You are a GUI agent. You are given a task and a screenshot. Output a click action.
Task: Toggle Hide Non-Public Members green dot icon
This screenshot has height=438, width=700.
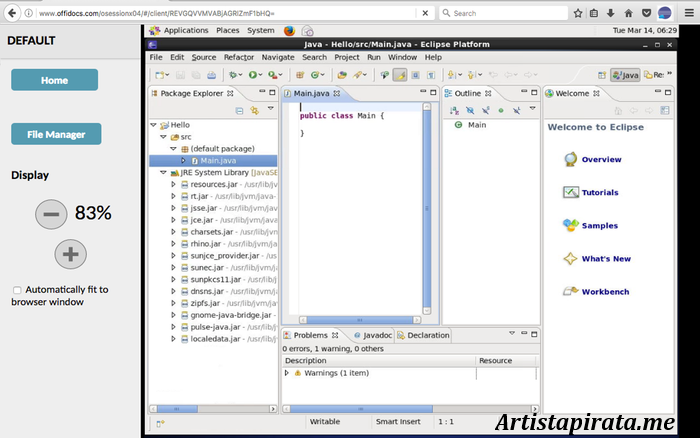[x=501, y=110]
